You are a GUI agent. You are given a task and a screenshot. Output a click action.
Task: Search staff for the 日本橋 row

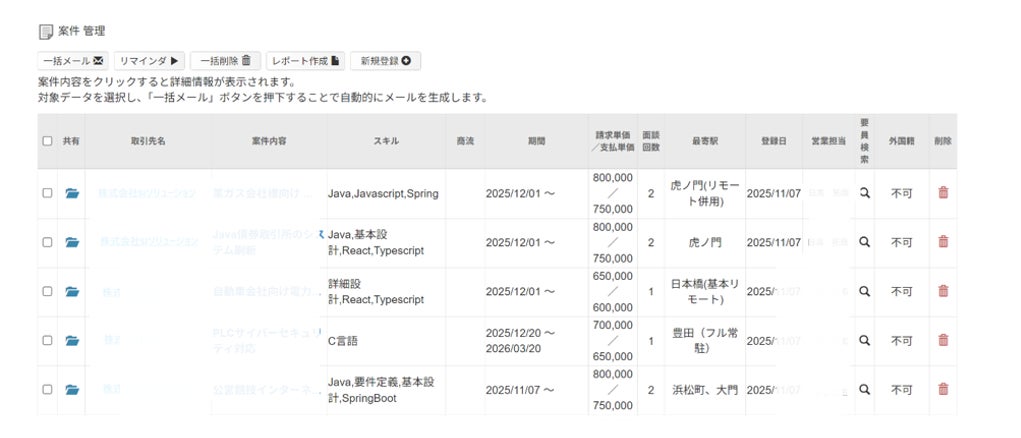865,291
